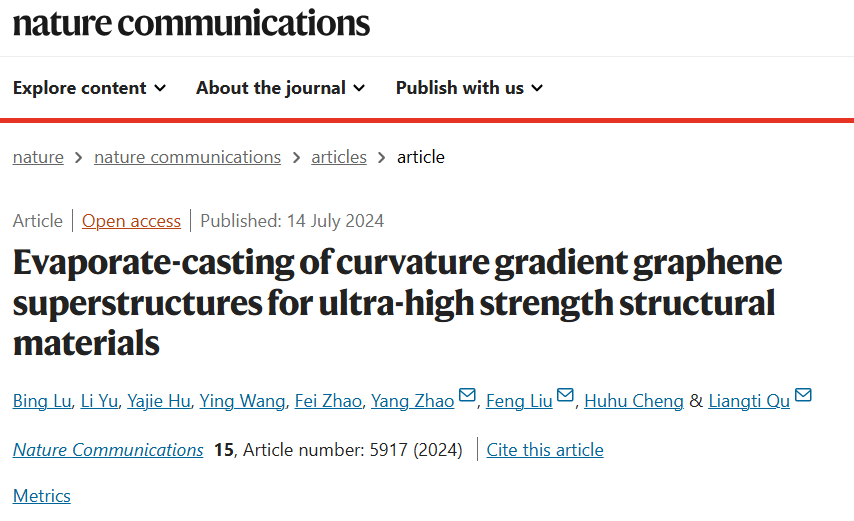Click the Open access link
Viewport: 854px width, 521px height.
tap(131, 220)
